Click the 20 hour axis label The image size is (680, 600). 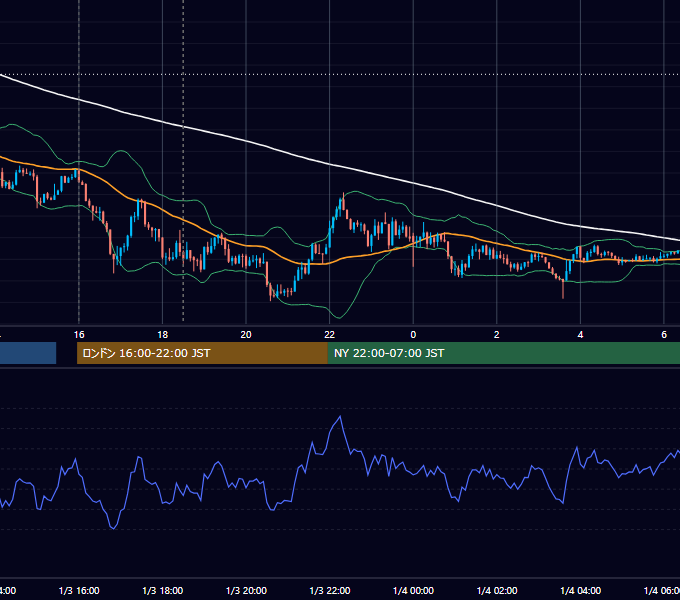[246, 335]
